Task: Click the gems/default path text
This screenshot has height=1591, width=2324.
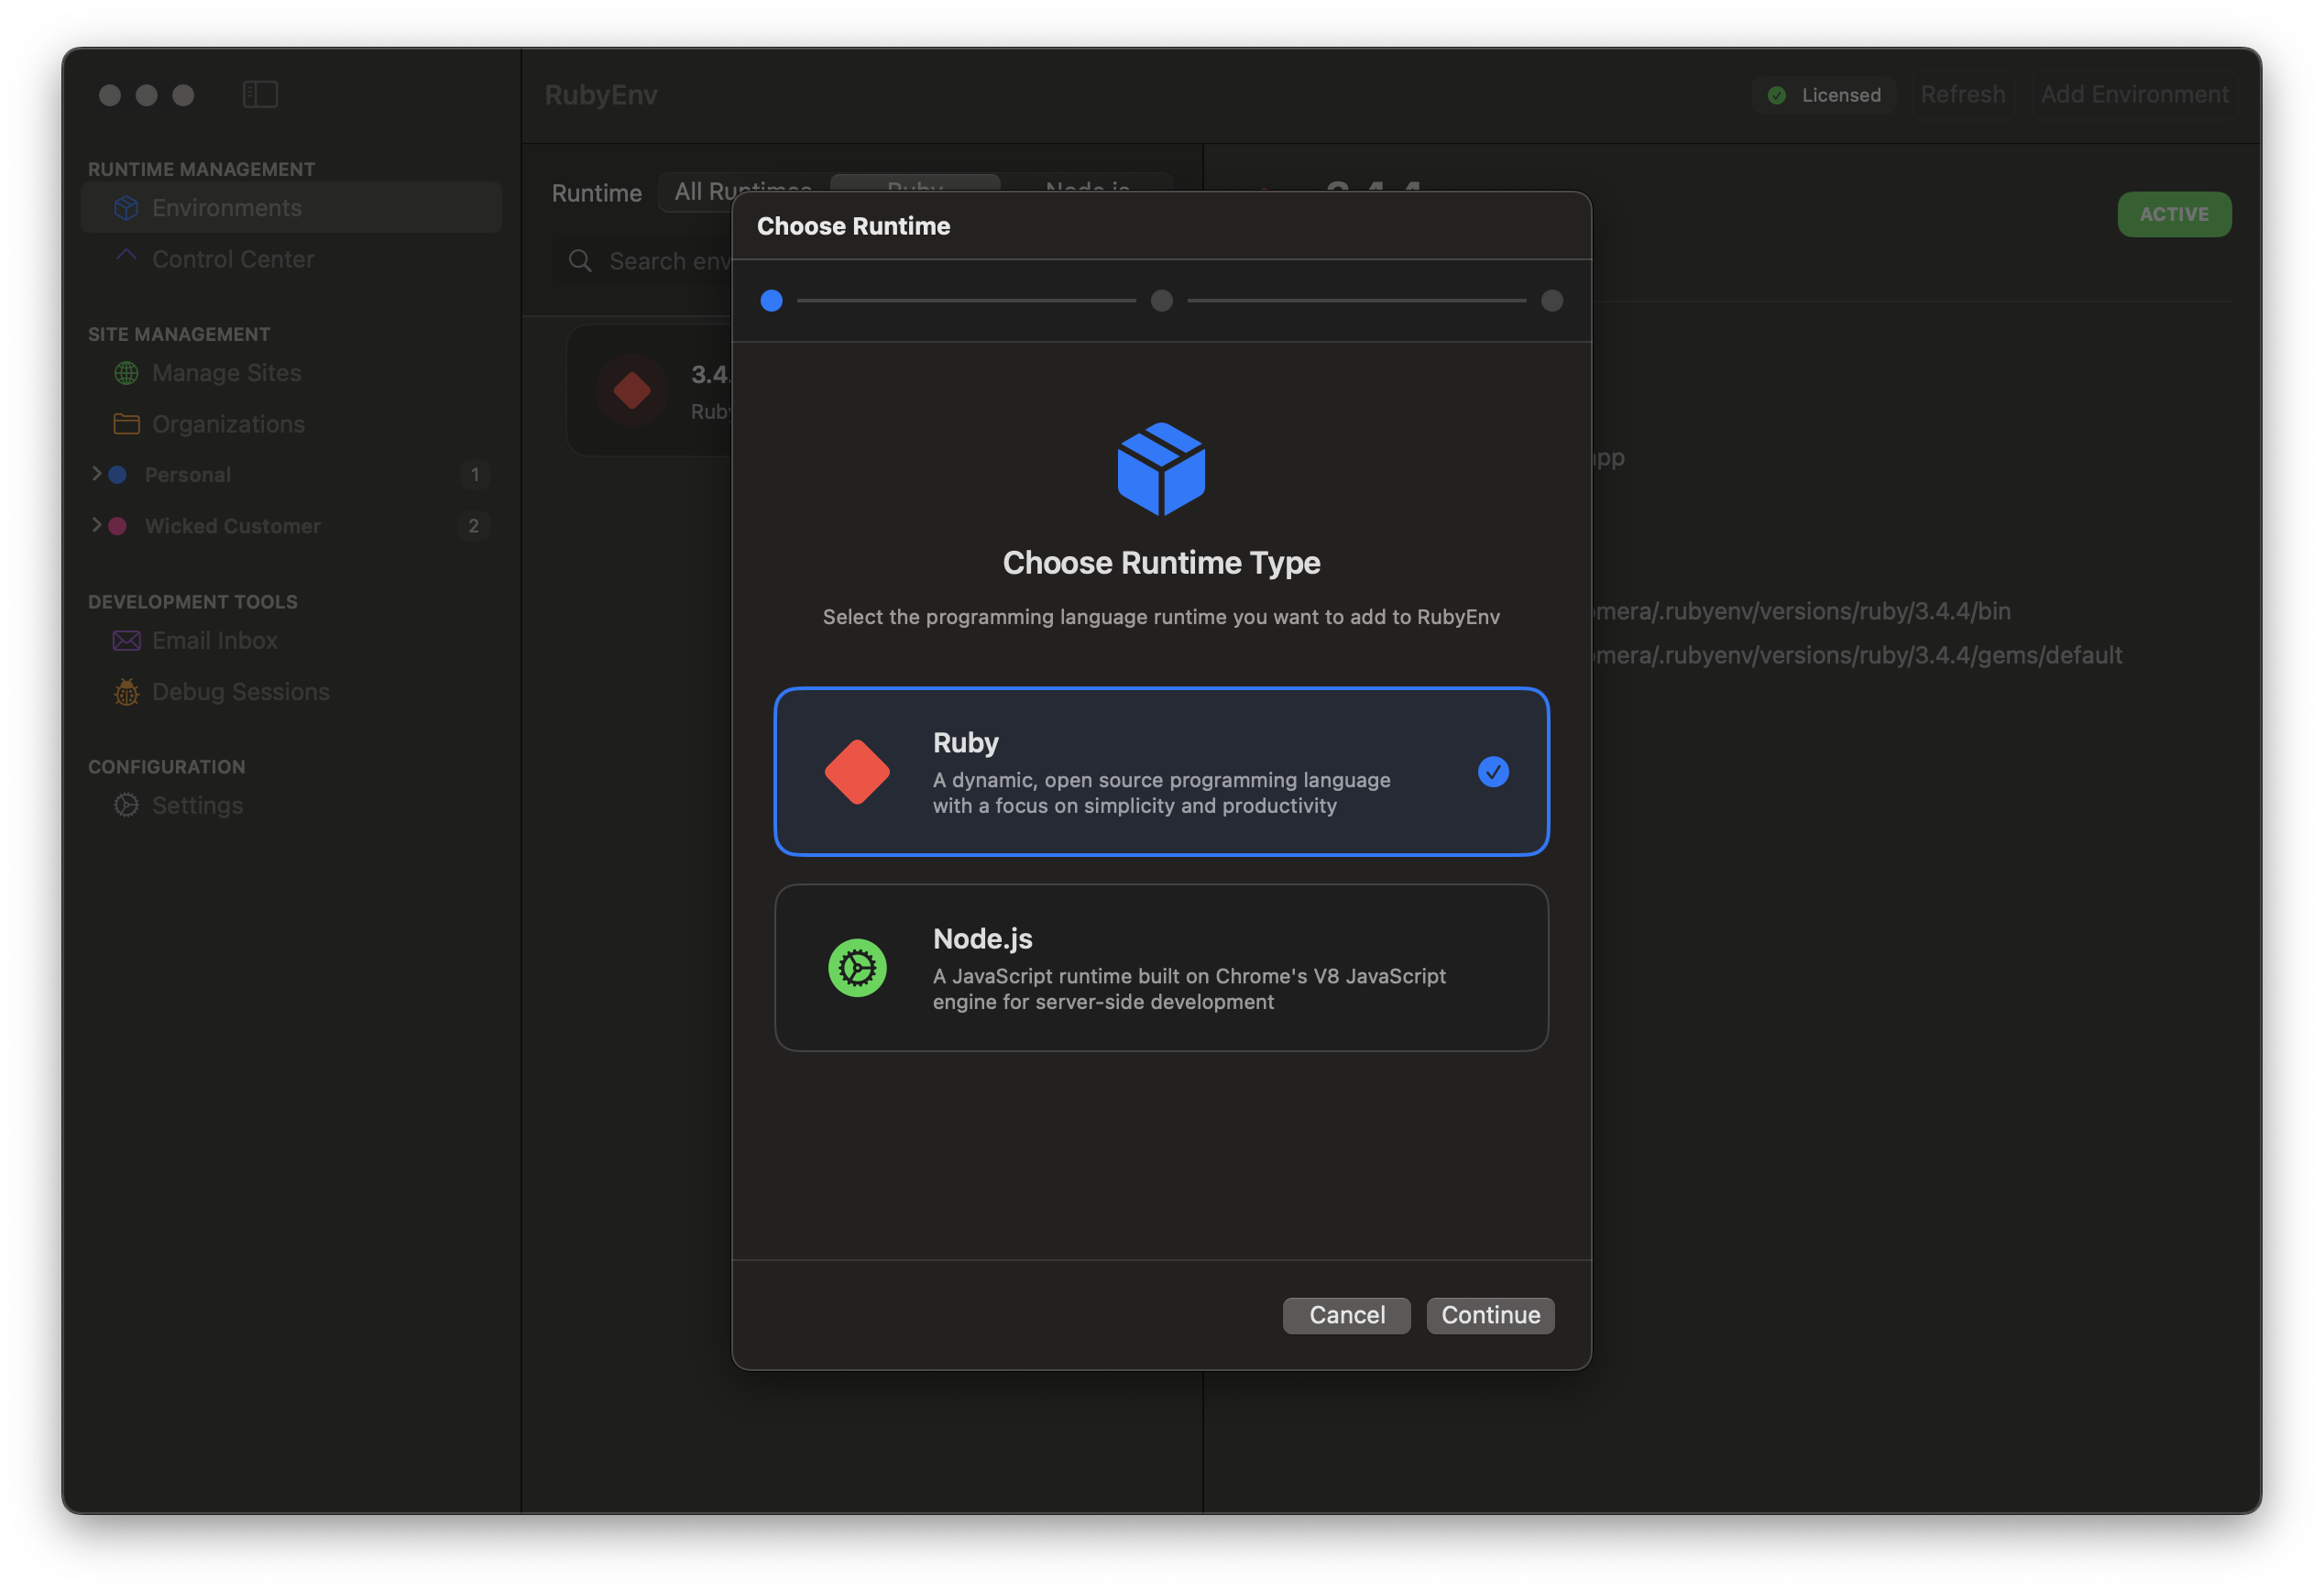Action: click(1856, 654)
